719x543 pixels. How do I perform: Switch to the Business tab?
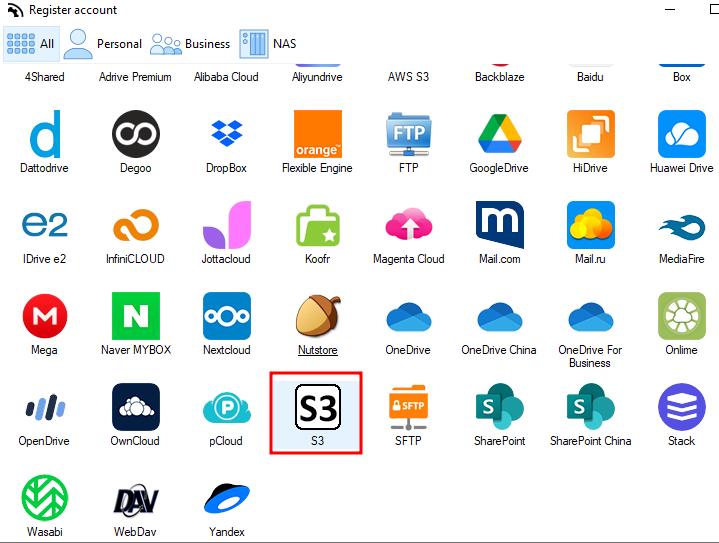190,44
